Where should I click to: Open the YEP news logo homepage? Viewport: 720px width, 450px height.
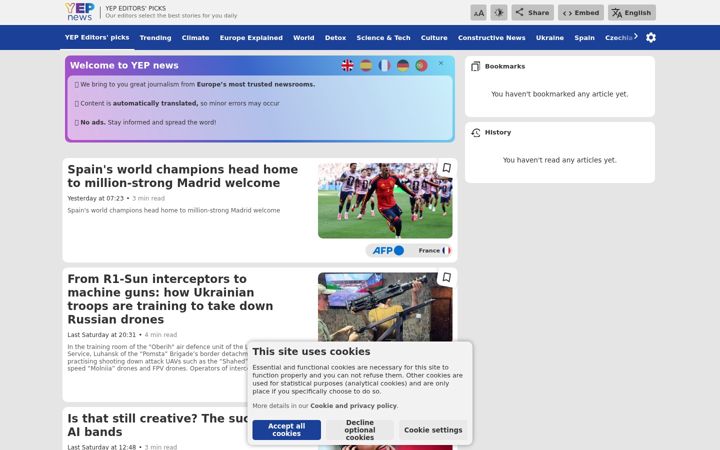[80, 12]
